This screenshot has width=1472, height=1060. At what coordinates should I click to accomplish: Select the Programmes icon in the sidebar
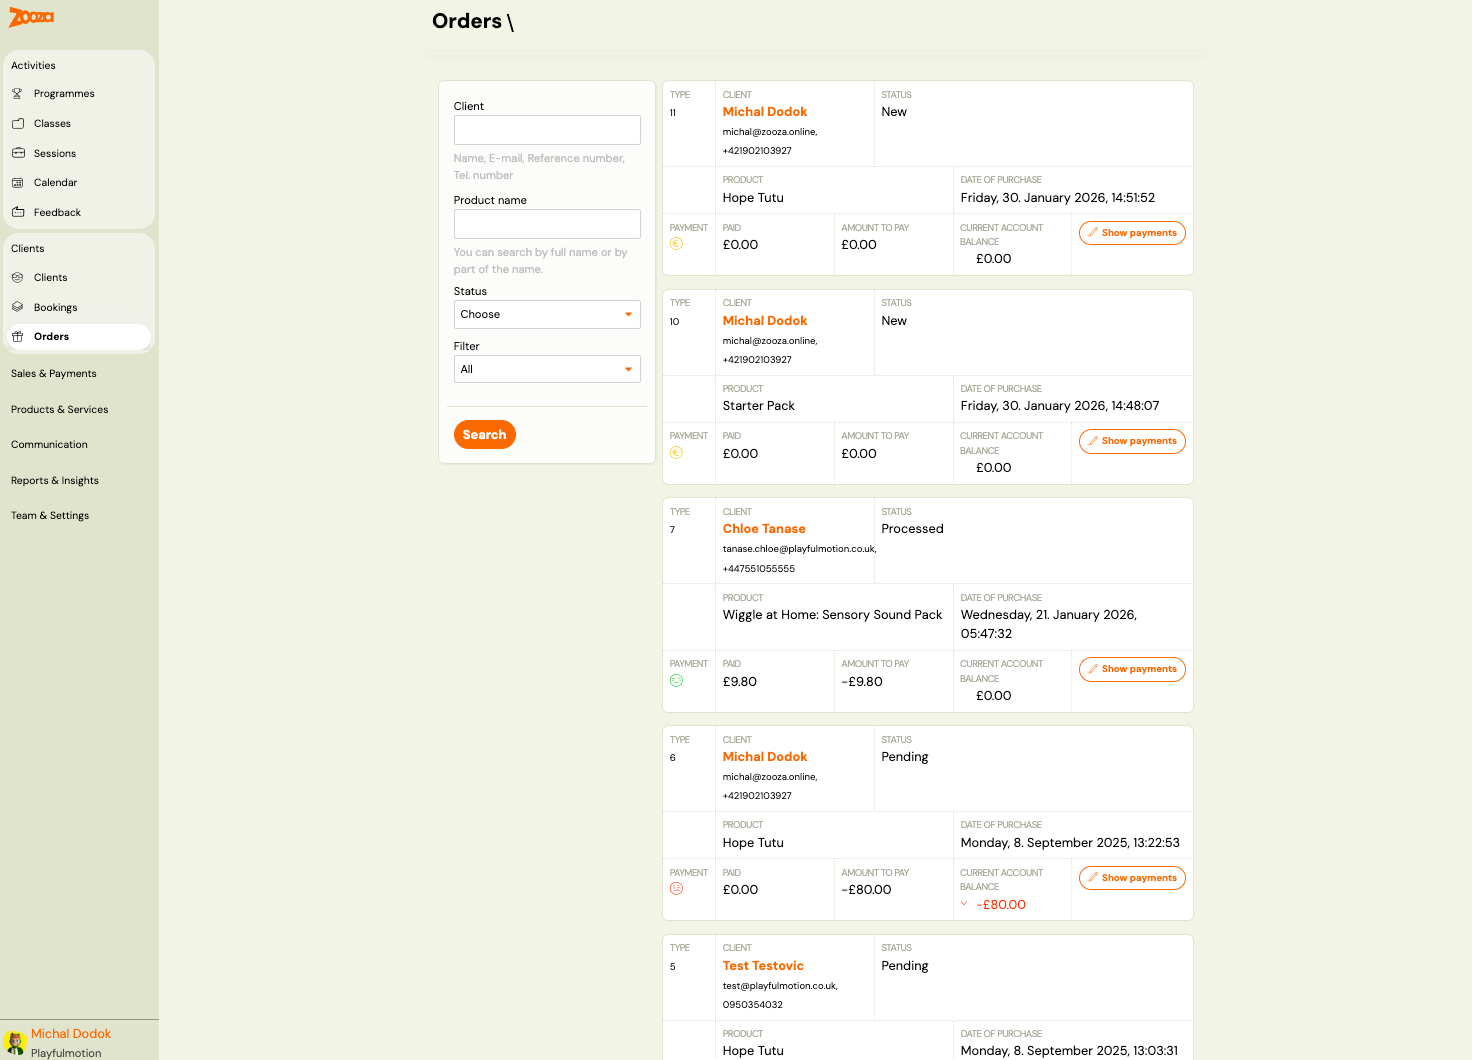click(x=17, y=93)
